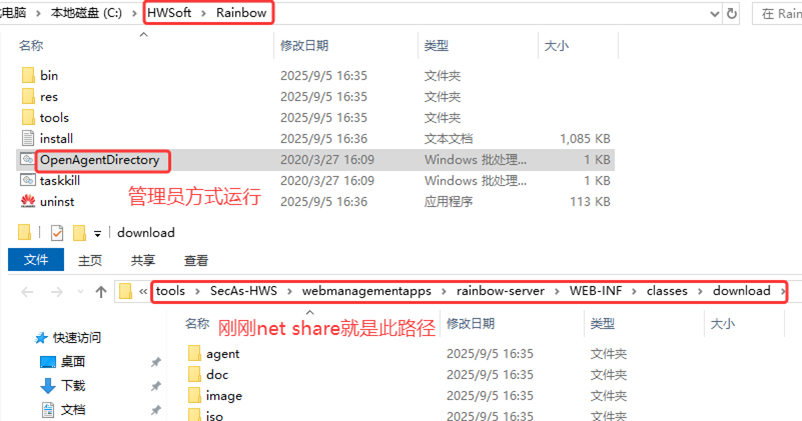
Task: Select the install text document icon
Action: (x=28, y=139)
